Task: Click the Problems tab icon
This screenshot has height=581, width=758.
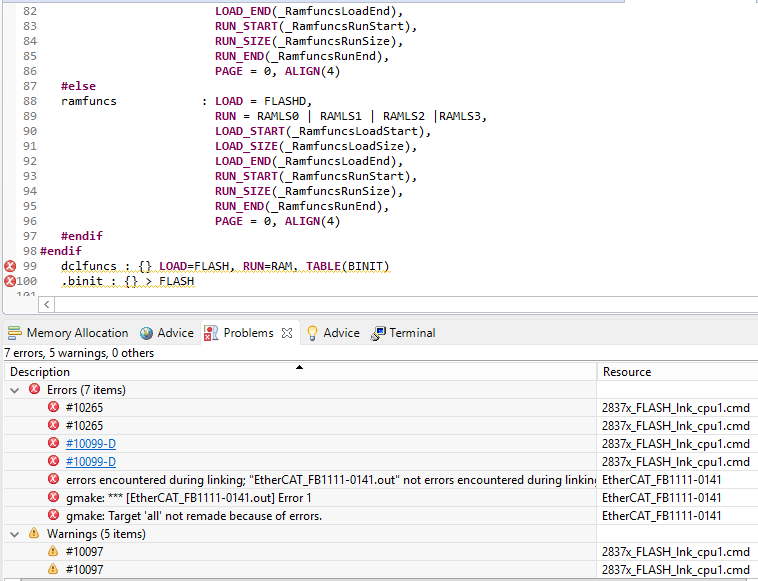Action: coord(211,333)
